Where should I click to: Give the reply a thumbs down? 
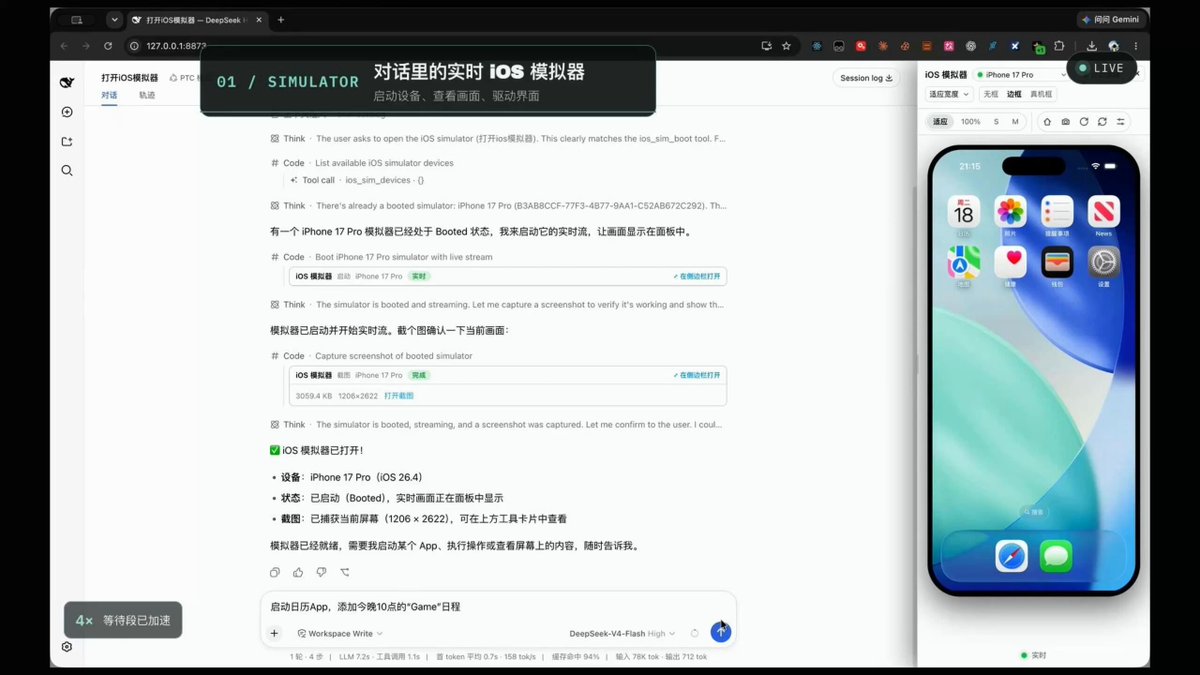pyautogui.click(x=321, y=572)
